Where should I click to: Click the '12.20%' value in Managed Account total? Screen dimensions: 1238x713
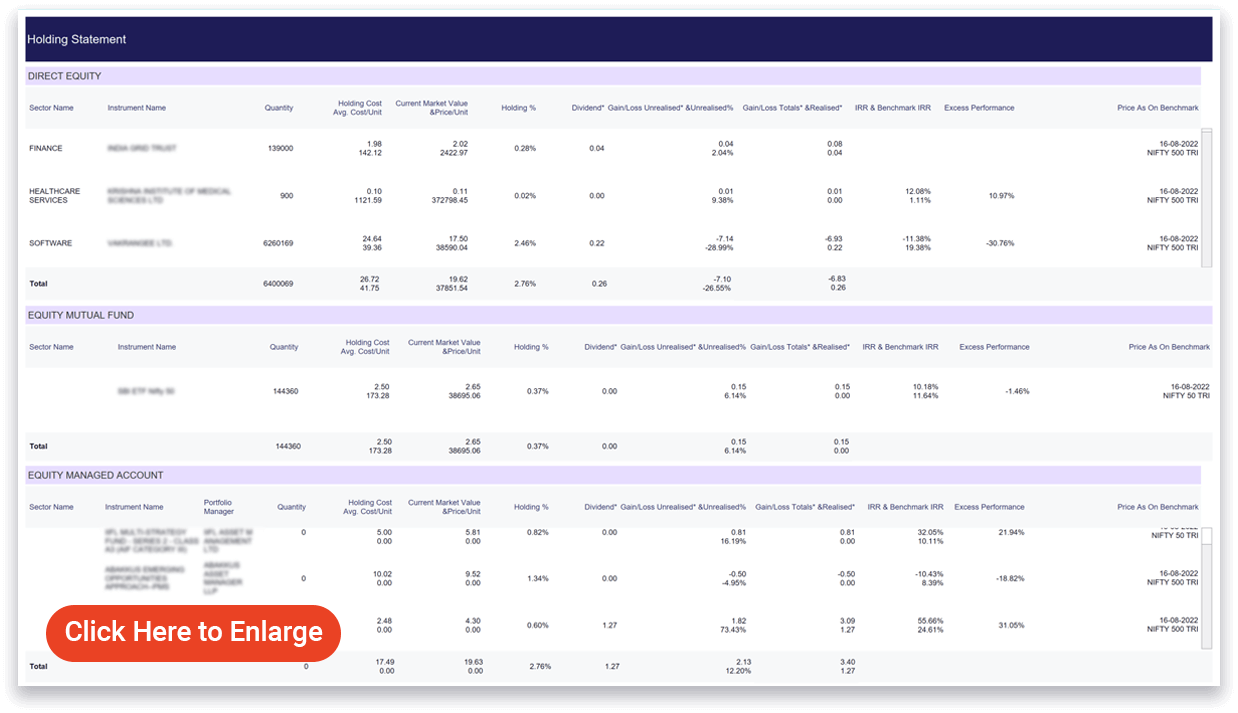tap(737, 671)
